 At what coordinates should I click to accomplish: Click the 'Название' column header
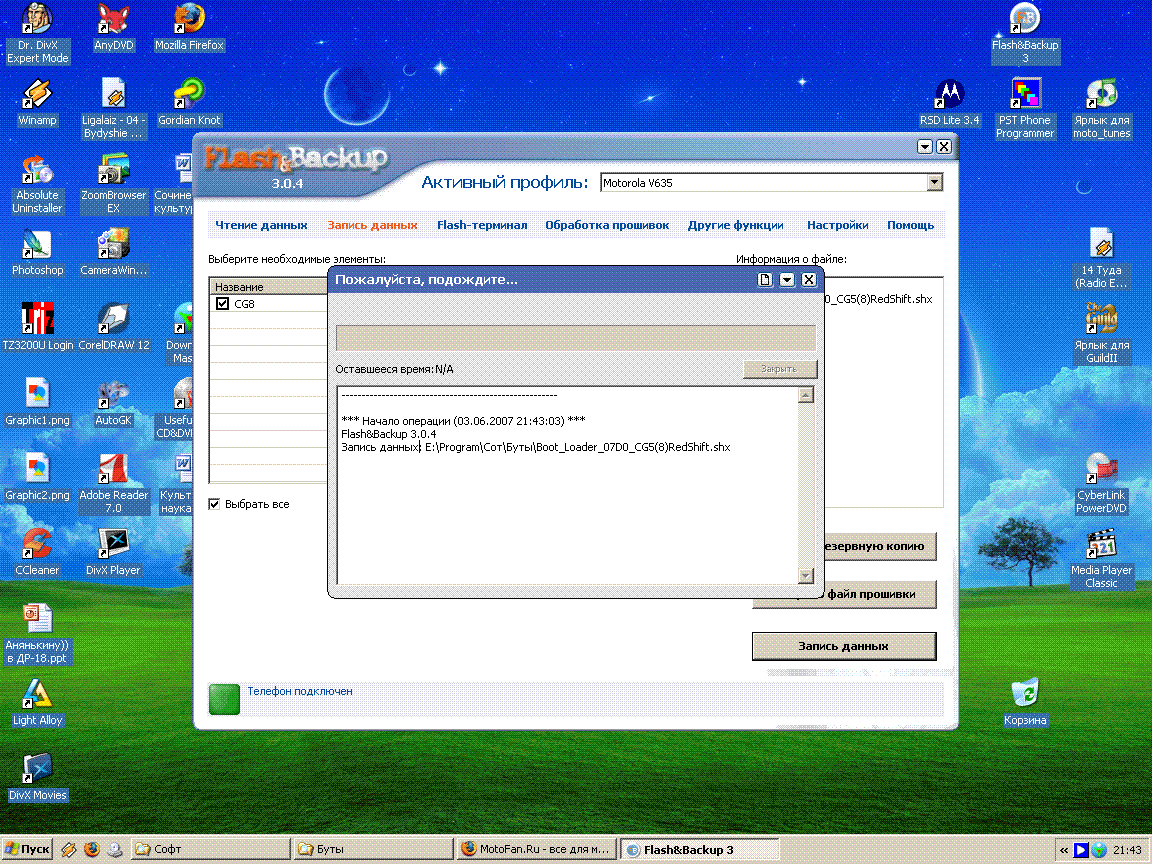[x=269, y=287]
